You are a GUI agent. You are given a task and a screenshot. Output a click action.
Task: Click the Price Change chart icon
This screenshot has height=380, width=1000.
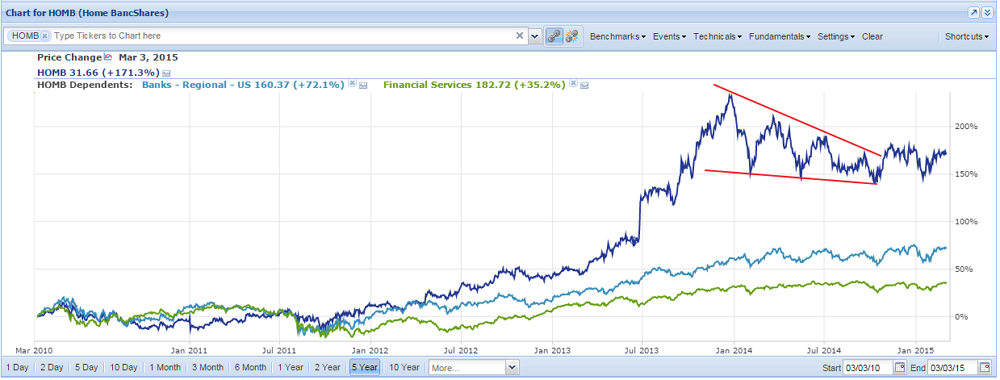[108, 57]
